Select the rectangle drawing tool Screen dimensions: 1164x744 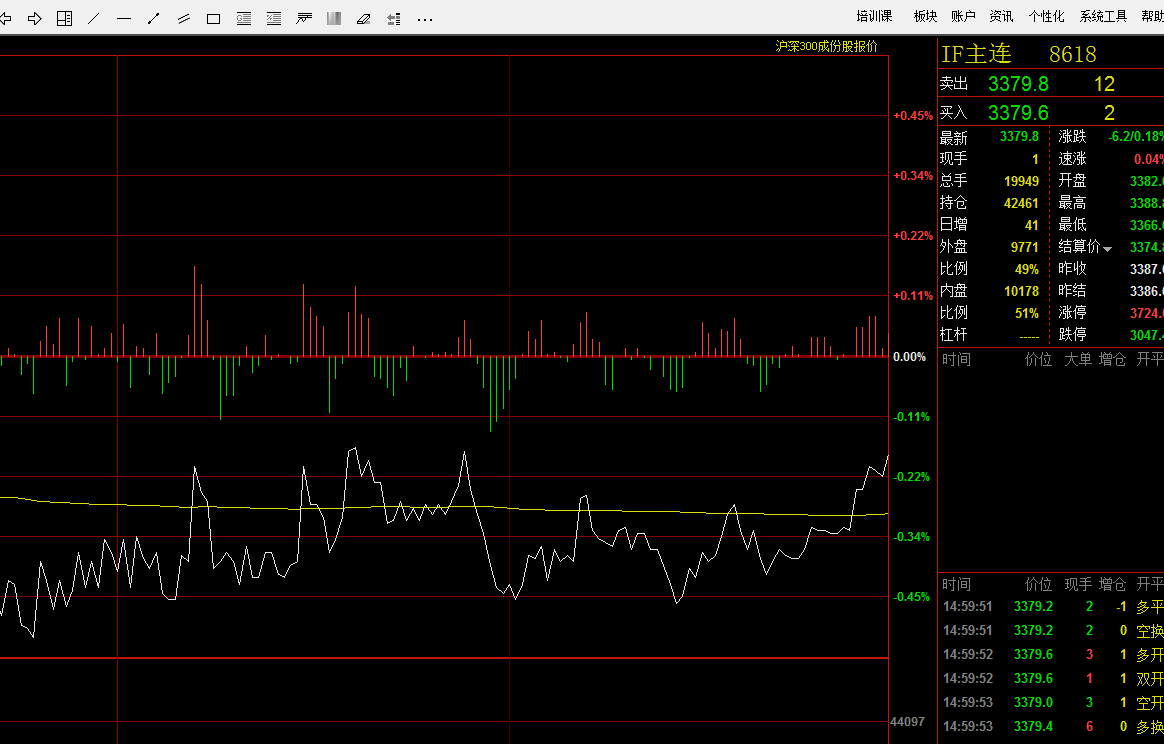(x=214, y=18)
